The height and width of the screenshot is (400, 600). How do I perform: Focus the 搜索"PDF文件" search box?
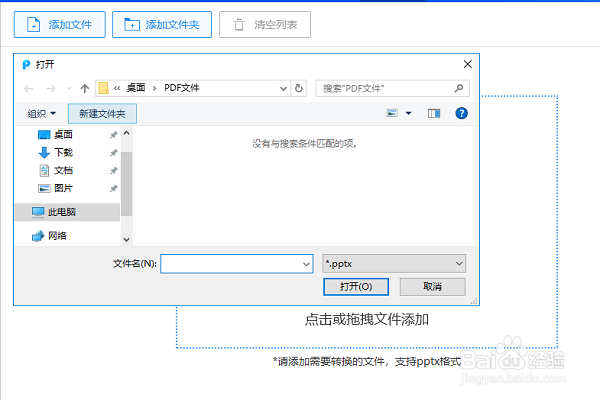(393, 88)
